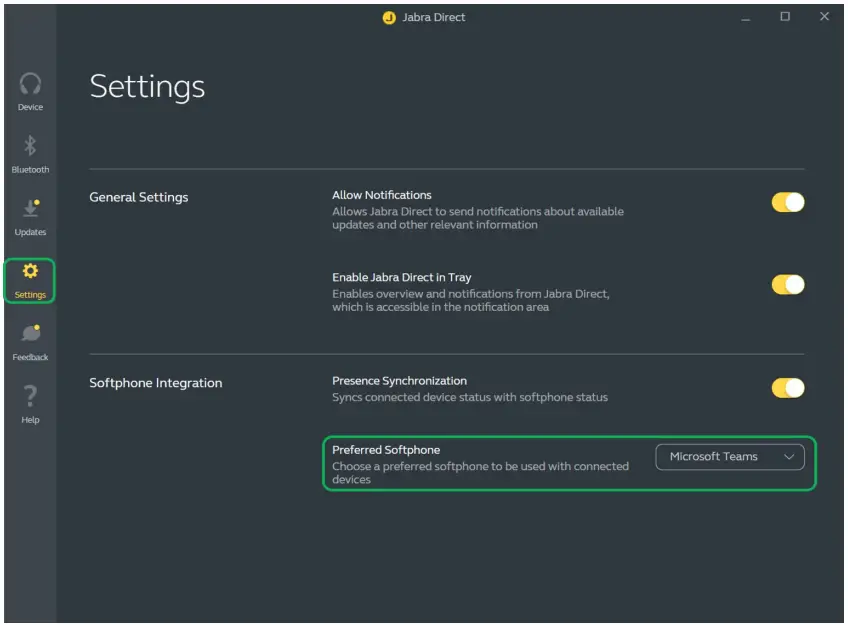The width and height of the screenshot is (848, 625).
Task: Click the Jabra logo in title bar
Action: point(389,17)
